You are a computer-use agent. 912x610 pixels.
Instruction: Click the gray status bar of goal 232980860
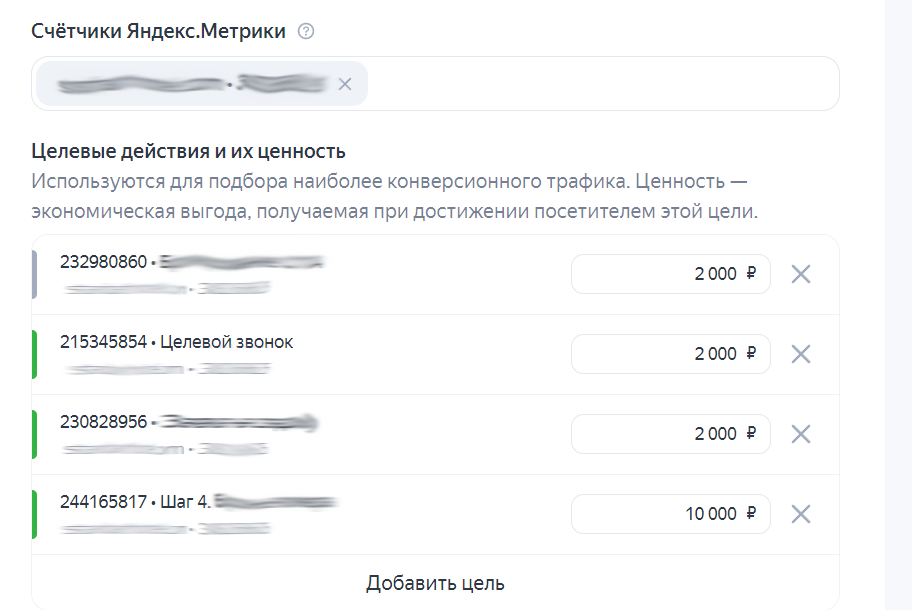[x=35, y=274]
